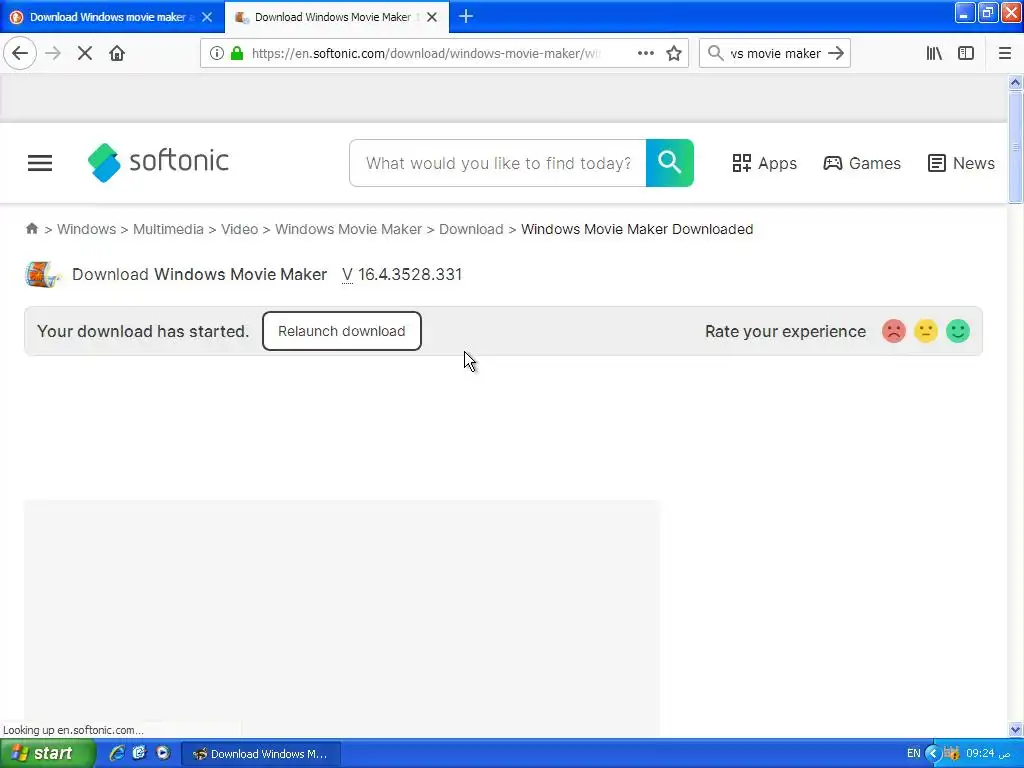Show sidebars icon in browser toolbar
The image size is (1024, 768).
pyautogui.click(x=966, y=54)
